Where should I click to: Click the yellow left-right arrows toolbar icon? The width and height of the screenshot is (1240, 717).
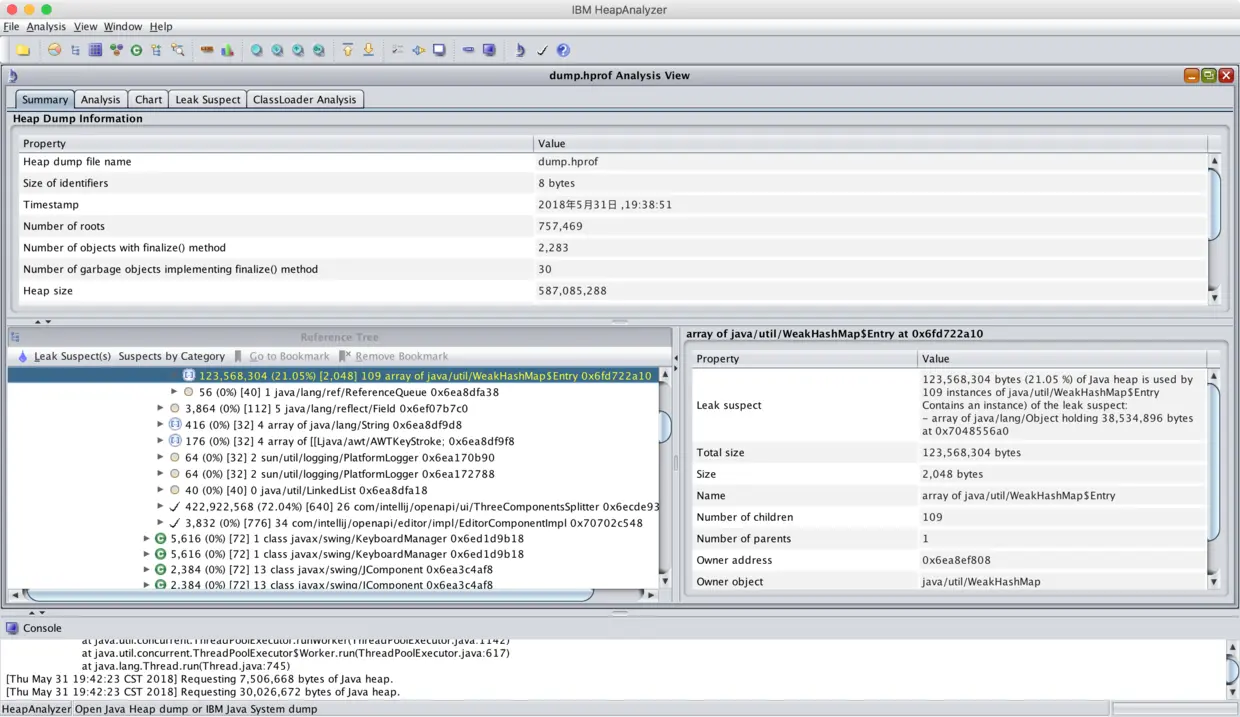418,50
